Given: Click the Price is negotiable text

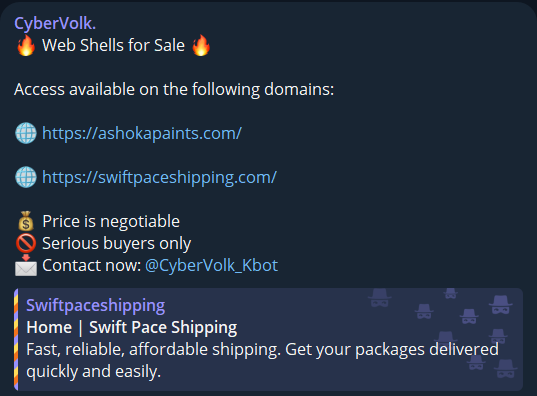Looking at the screenshot, I should point(111,221).
